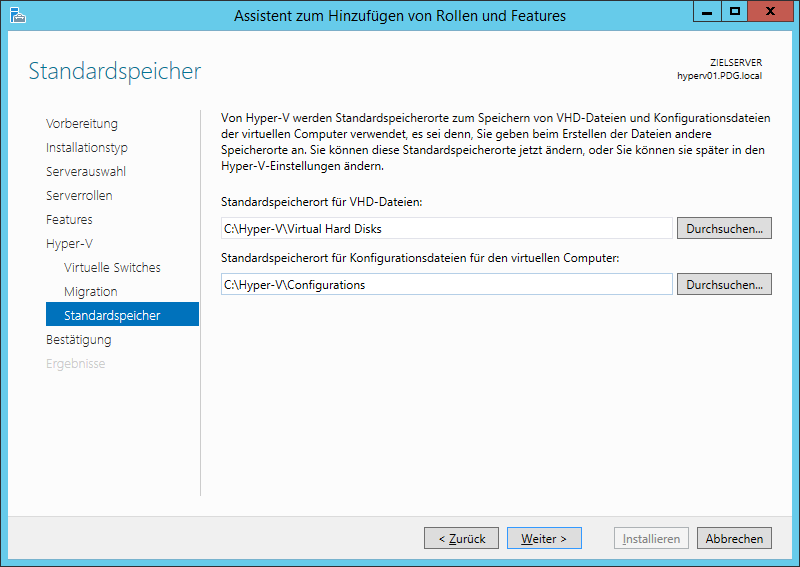
Task: Navigate to the Serverrollen page
Action: click(x=79, y=196)
